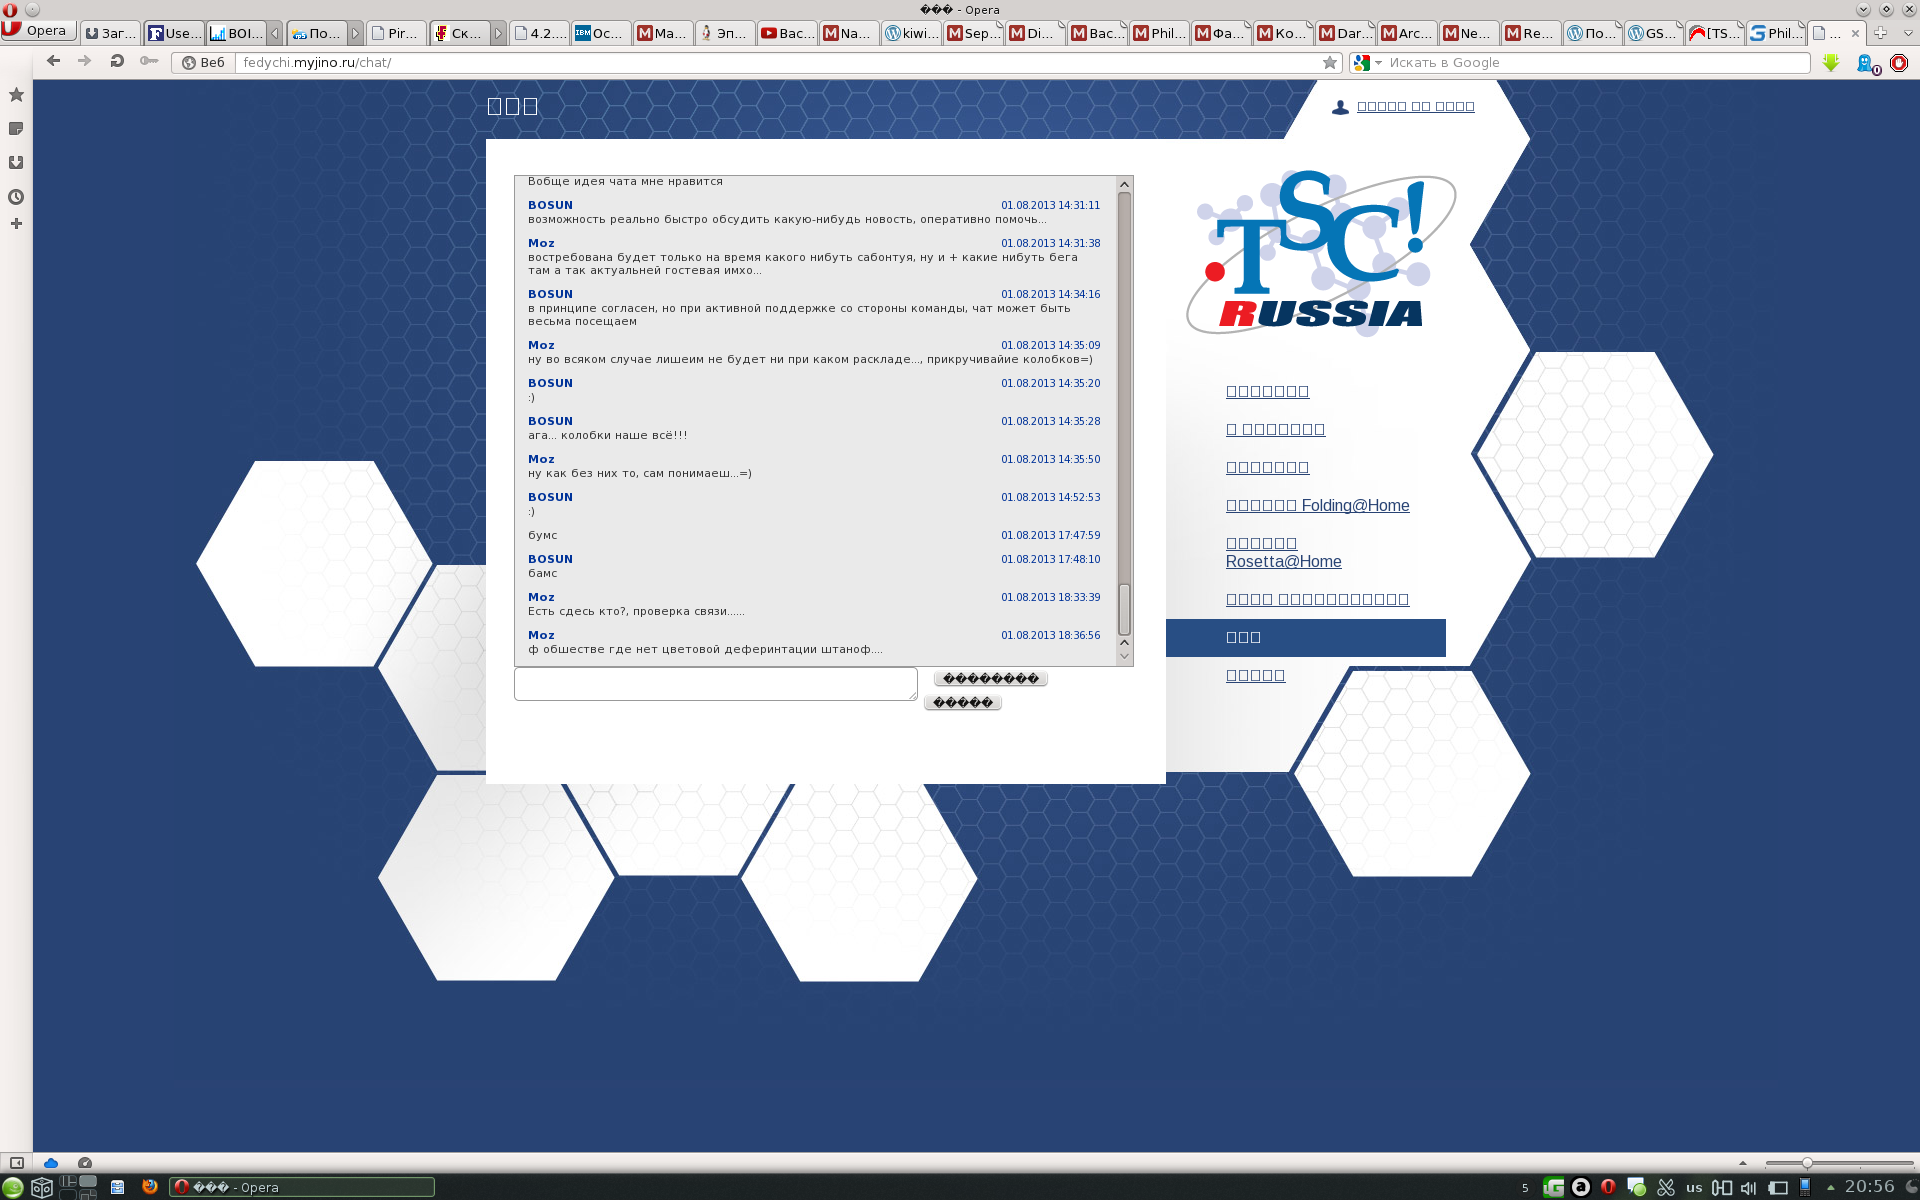Click the Opera Link cloud icon

tap(51, 1163)
